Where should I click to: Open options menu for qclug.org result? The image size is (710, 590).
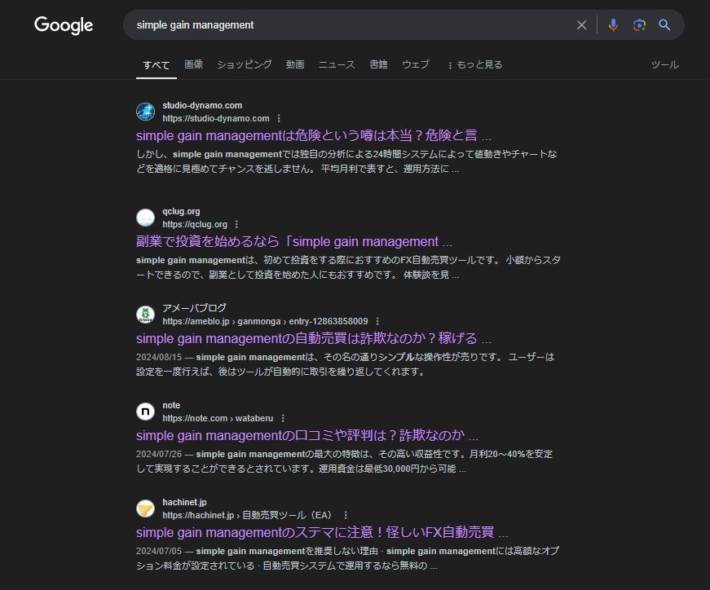(236, 224)
